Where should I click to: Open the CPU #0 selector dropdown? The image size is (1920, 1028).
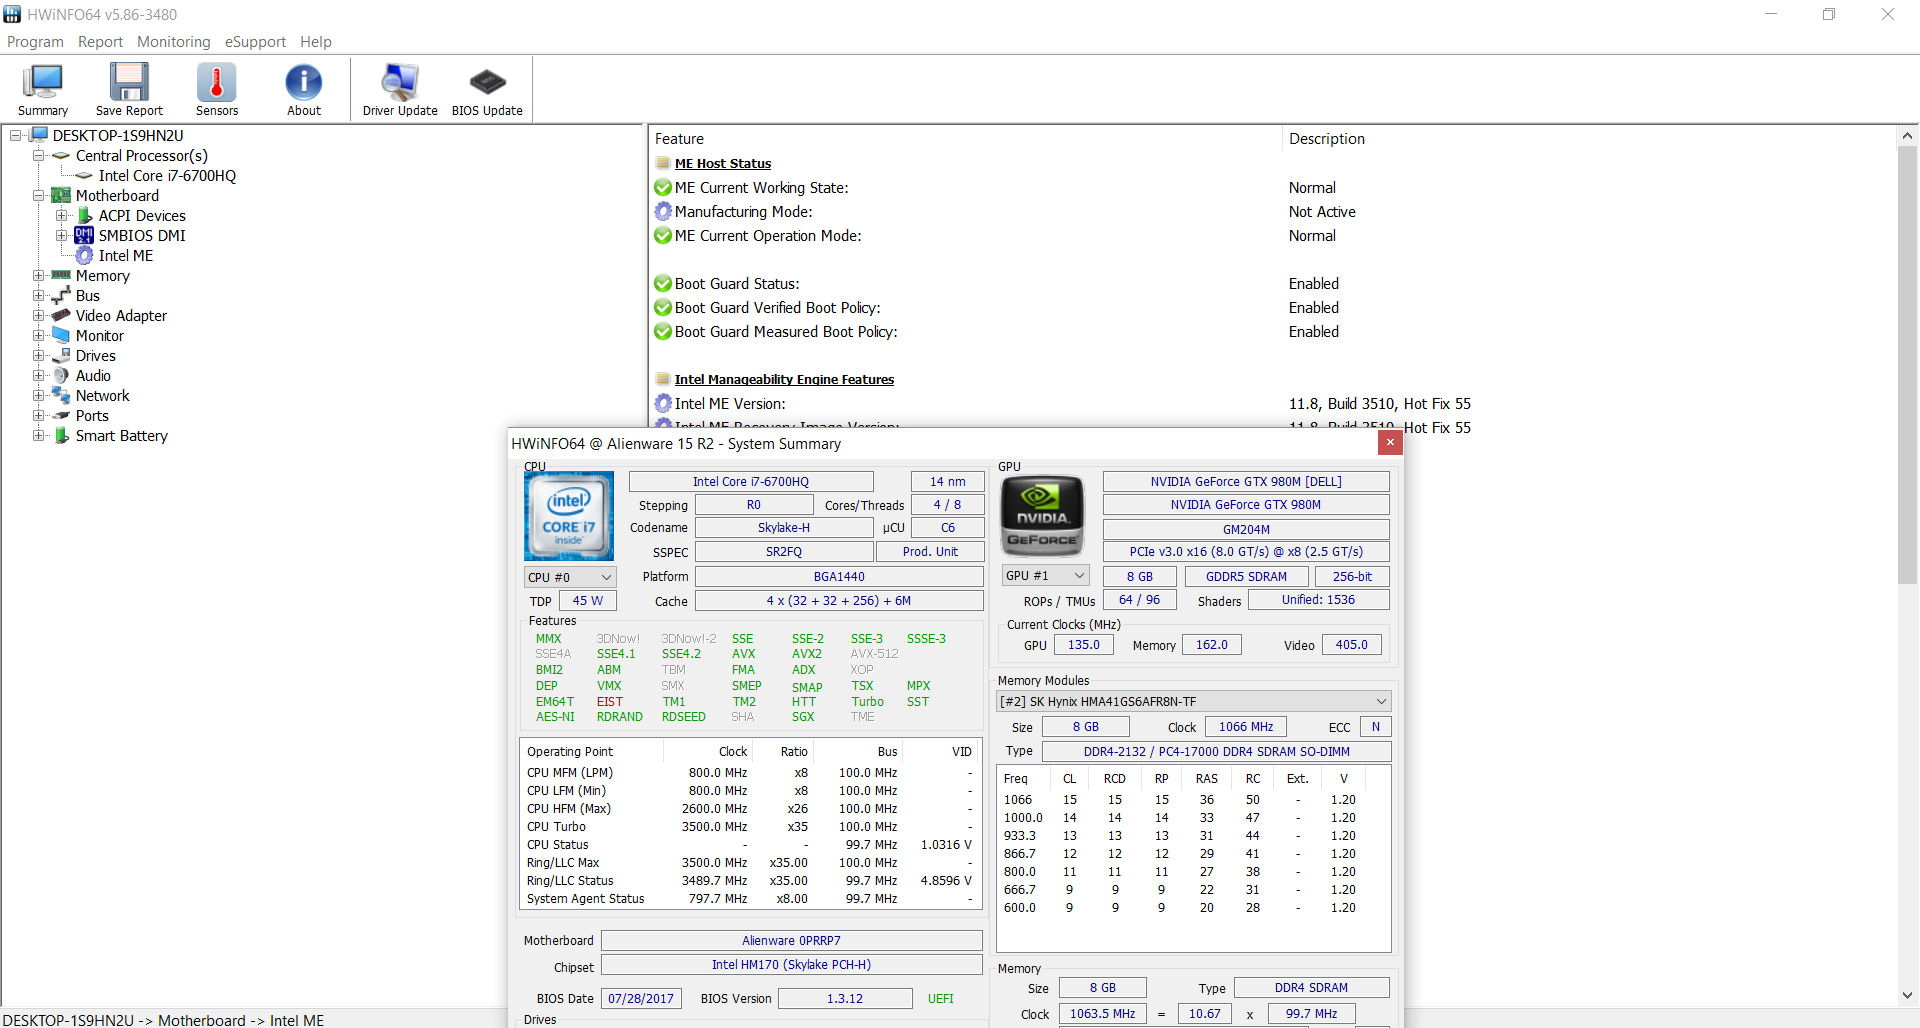pos(570,577)
